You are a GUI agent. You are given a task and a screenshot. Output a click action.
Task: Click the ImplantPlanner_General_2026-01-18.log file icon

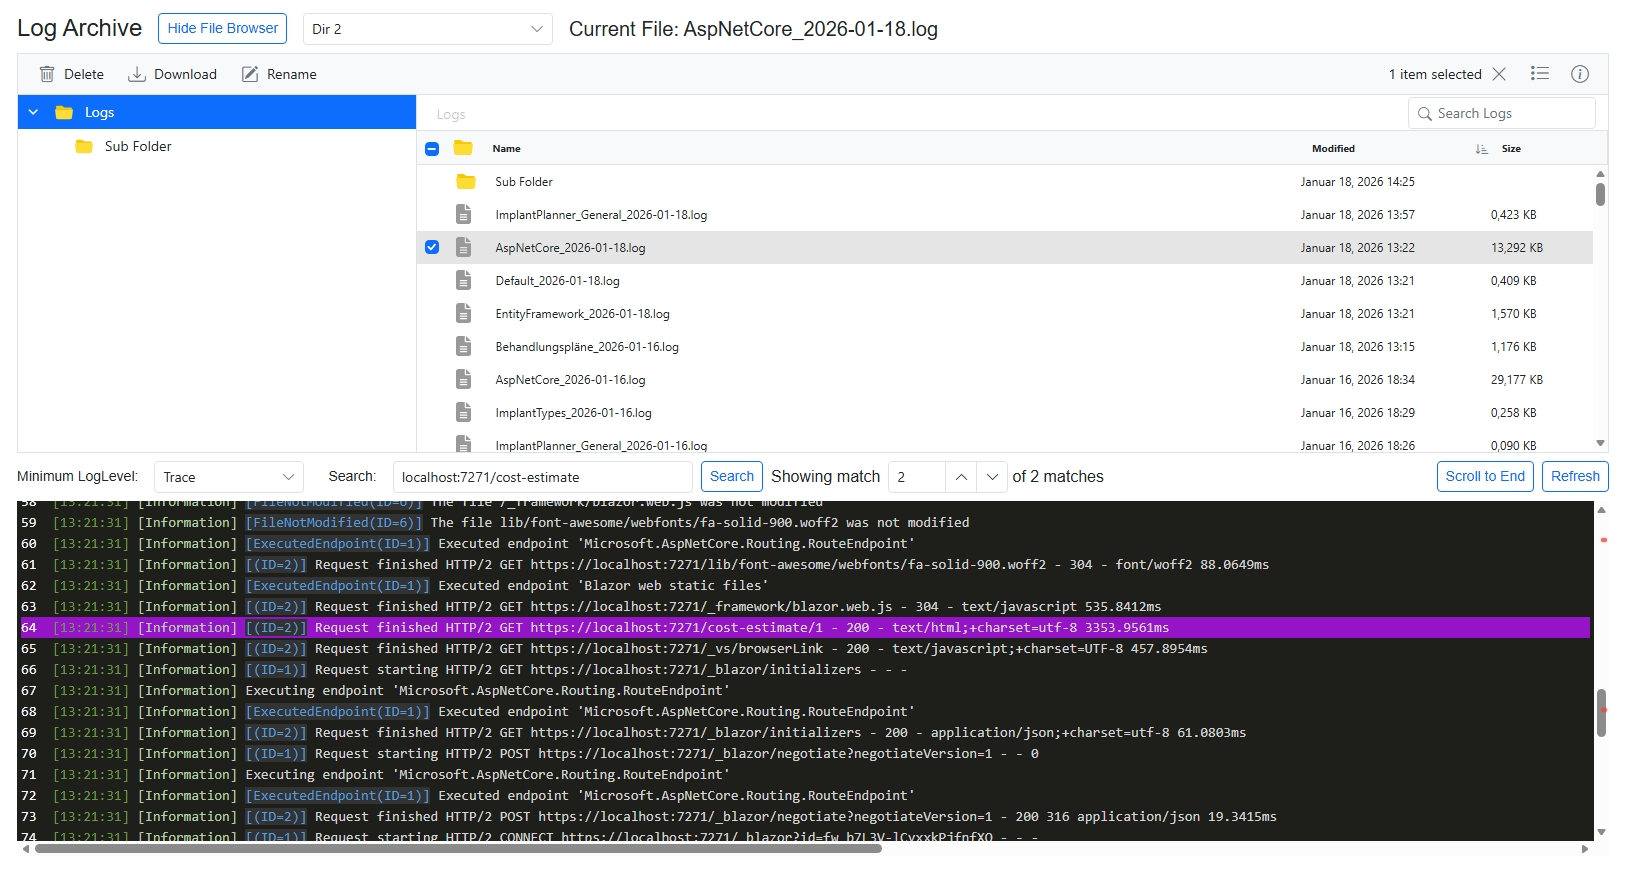point(464,214)
